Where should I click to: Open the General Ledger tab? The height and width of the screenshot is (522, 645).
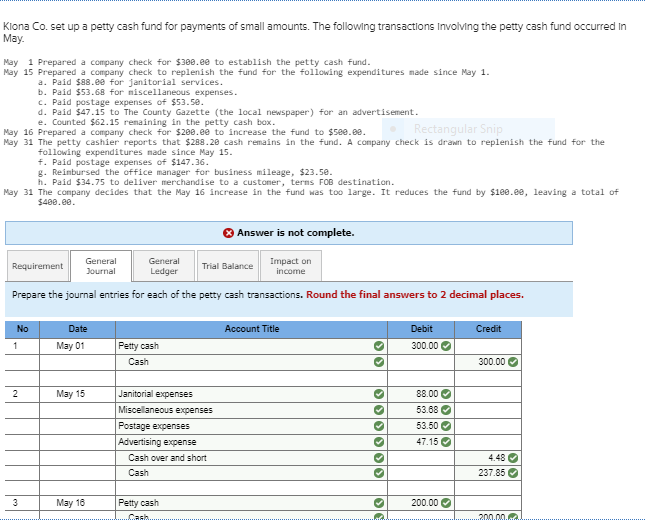coord(164,266)
